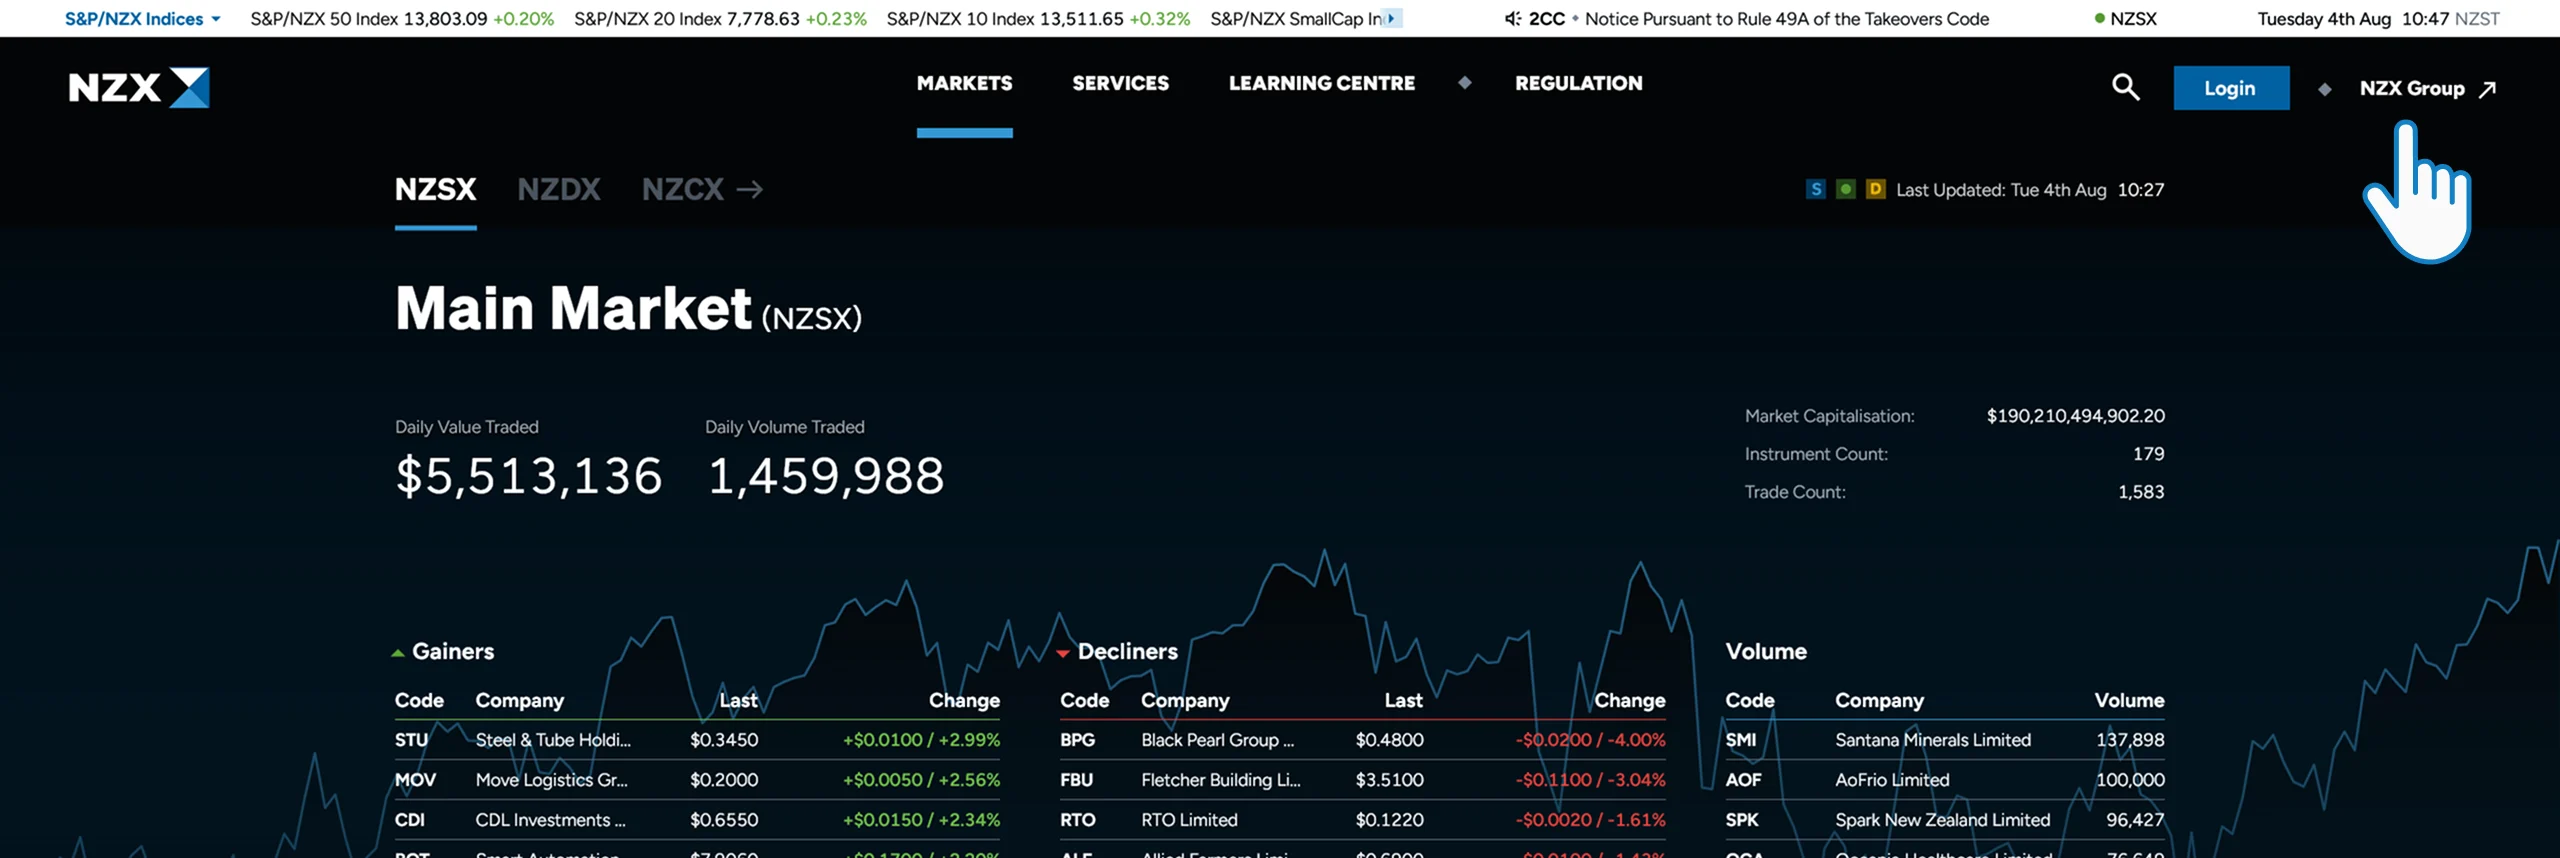Click the S&P/NZX 50 Index ticker
Viewport: 2560px width, 858px height.
coord(402,18)
